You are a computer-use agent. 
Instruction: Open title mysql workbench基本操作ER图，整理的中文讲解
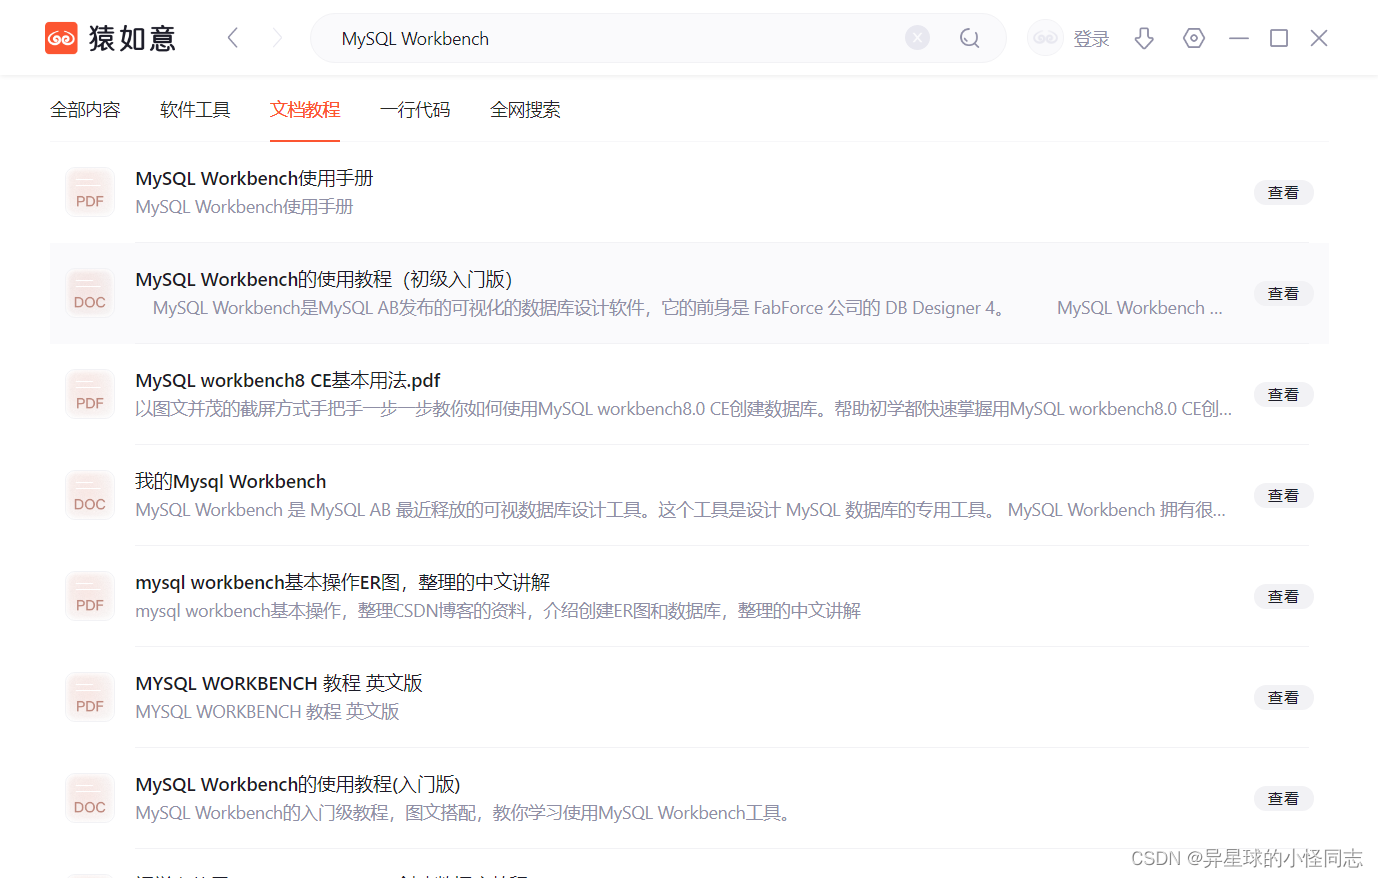pyautogui.click(x=343, y=582)
